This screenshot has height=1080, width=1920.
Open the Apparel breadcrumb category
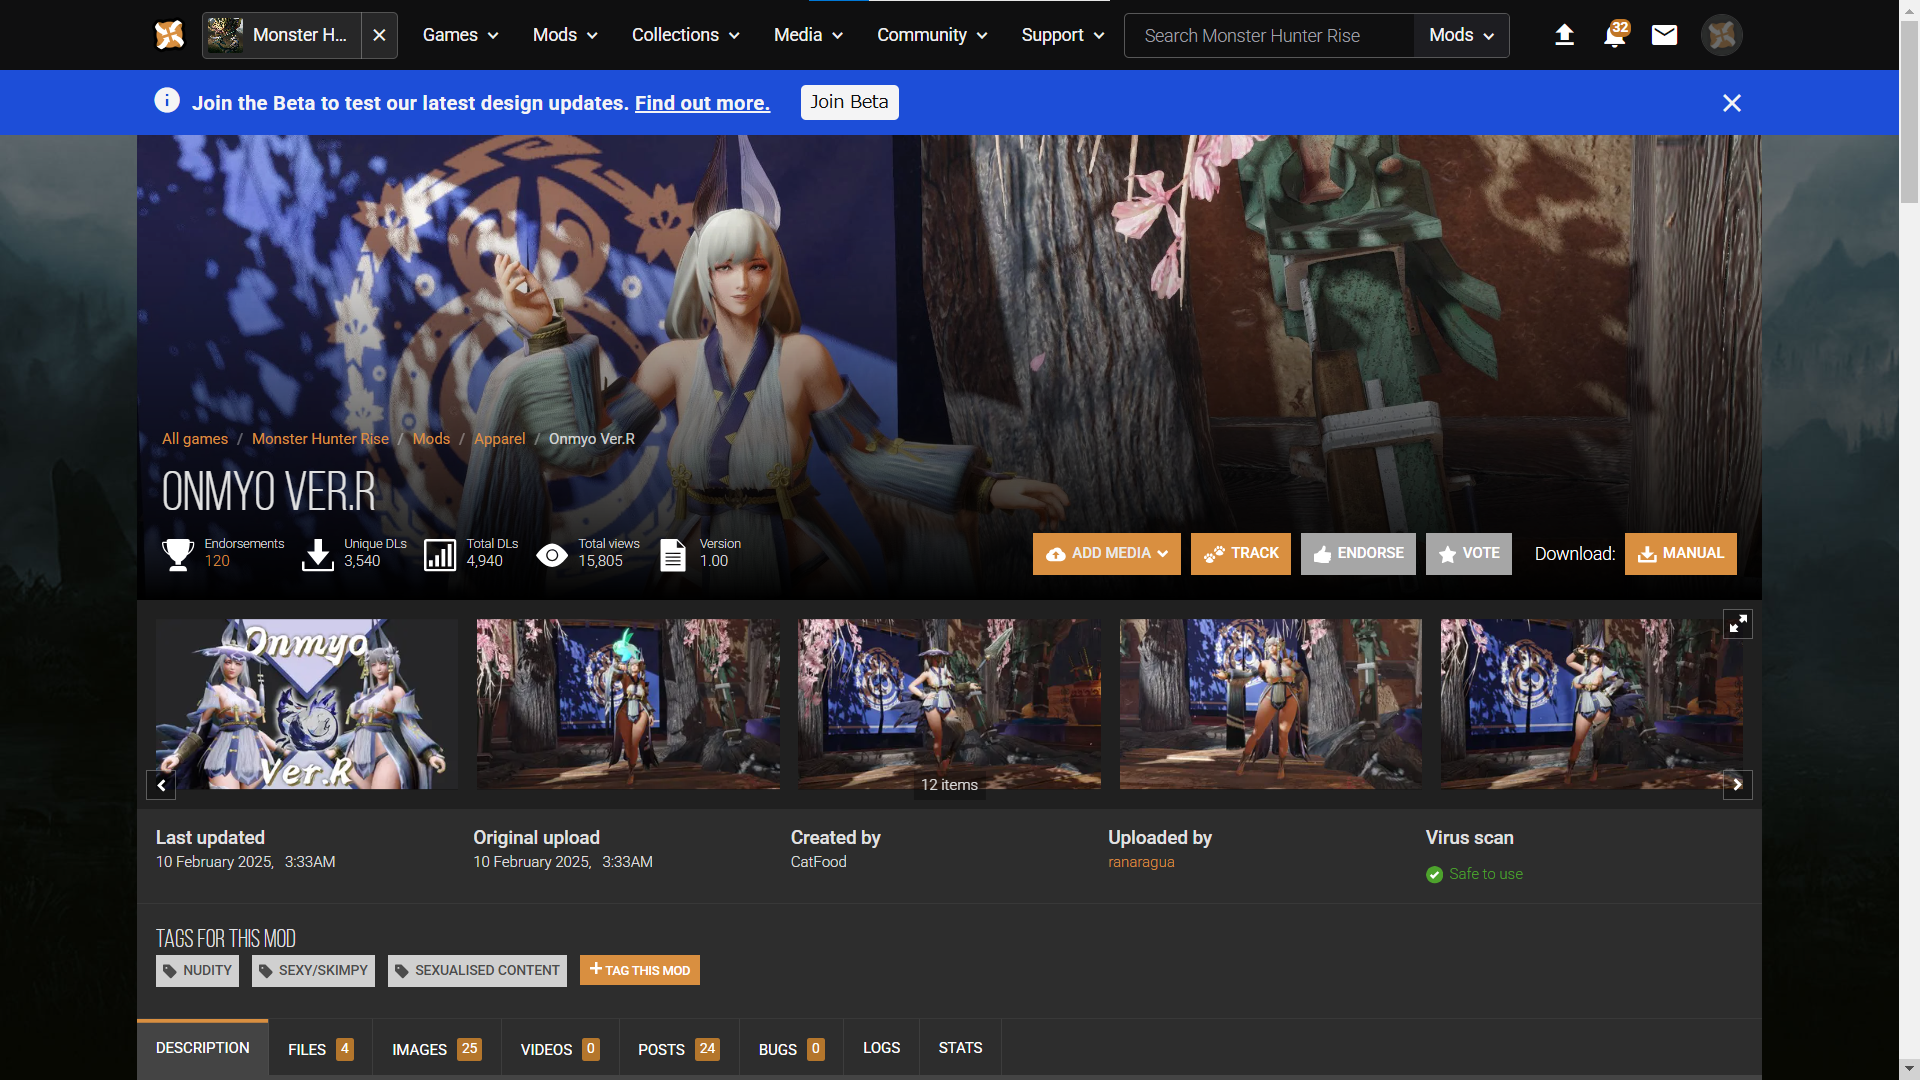[499, 439]
